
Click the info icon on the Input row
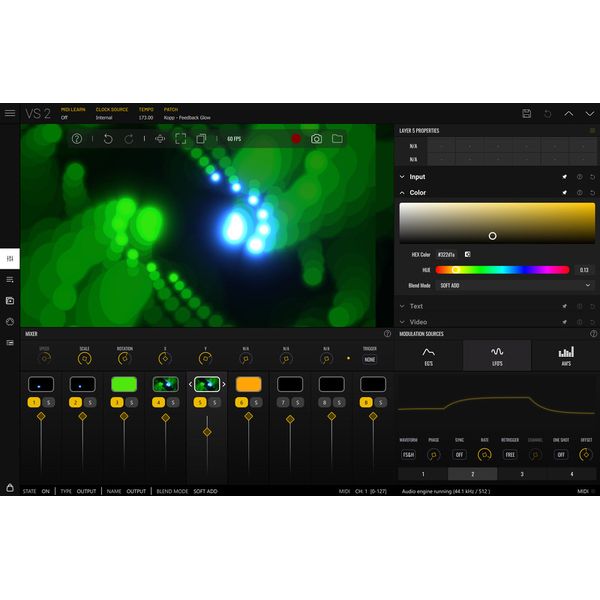pos(579,177)
